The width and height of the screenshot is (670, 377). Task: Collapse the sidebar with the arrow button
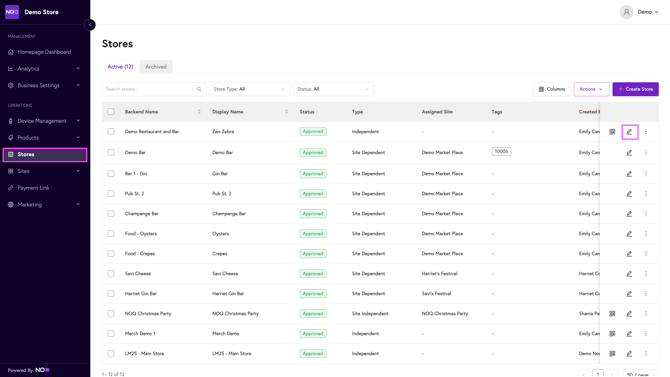[x=90, y=25]
